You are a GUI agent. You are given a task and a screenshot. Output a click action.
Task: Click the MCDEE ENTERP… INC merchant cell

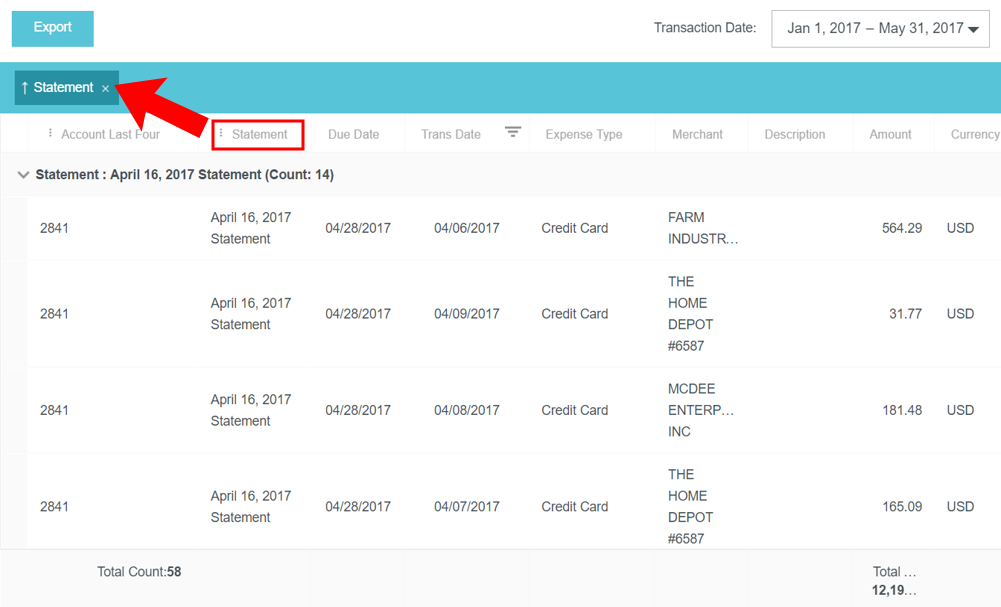pos(701,410)
